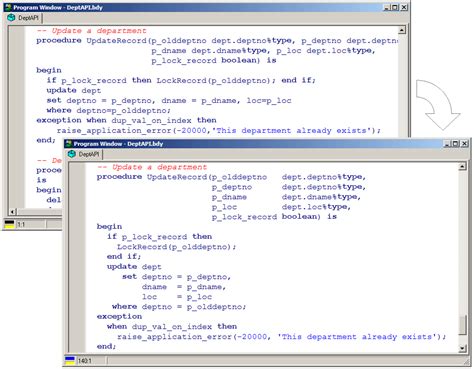
Task: Click the raise_application_error line in the back window
Action: [218, 130]
